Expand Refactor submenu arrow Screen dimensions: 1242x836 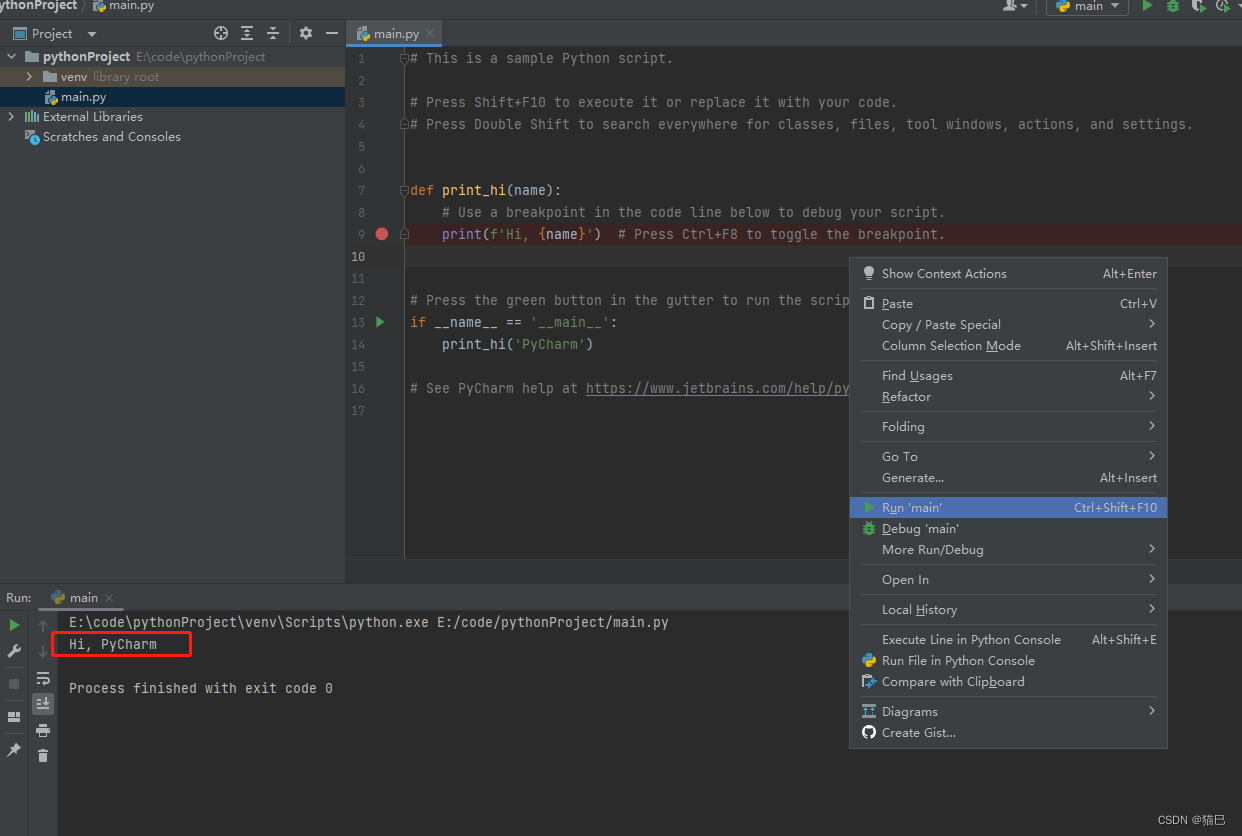(x=1152, y=396)
